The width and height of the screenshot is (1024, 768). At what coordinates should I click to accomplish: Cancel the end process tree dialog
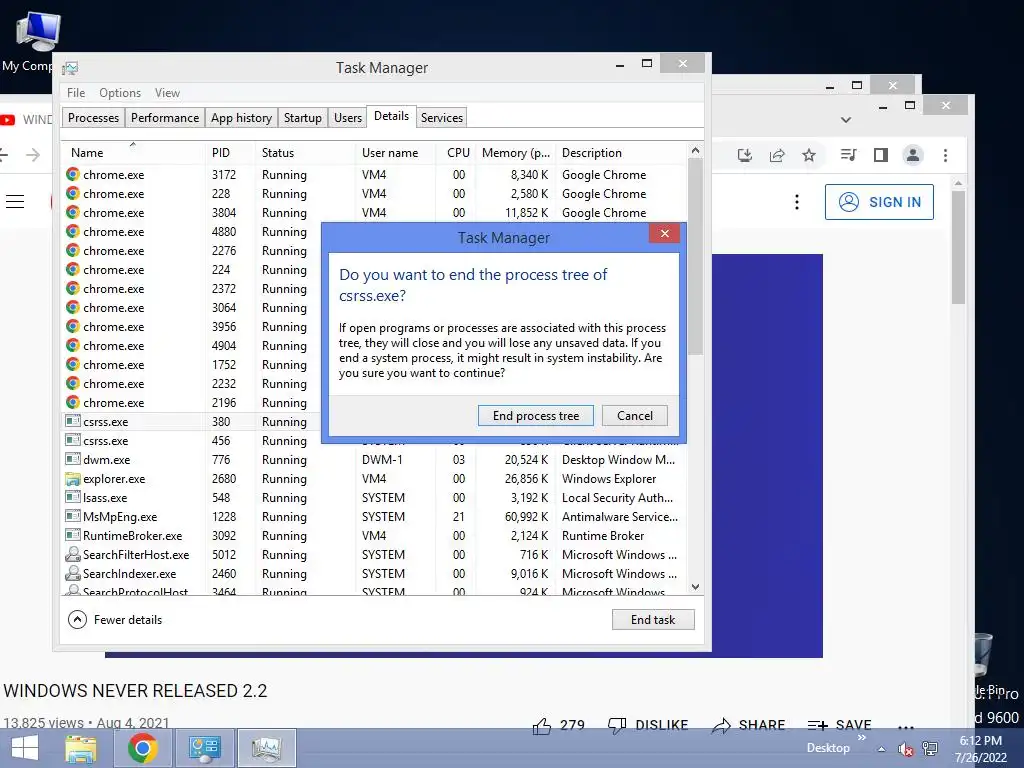(x=634, y=416)
